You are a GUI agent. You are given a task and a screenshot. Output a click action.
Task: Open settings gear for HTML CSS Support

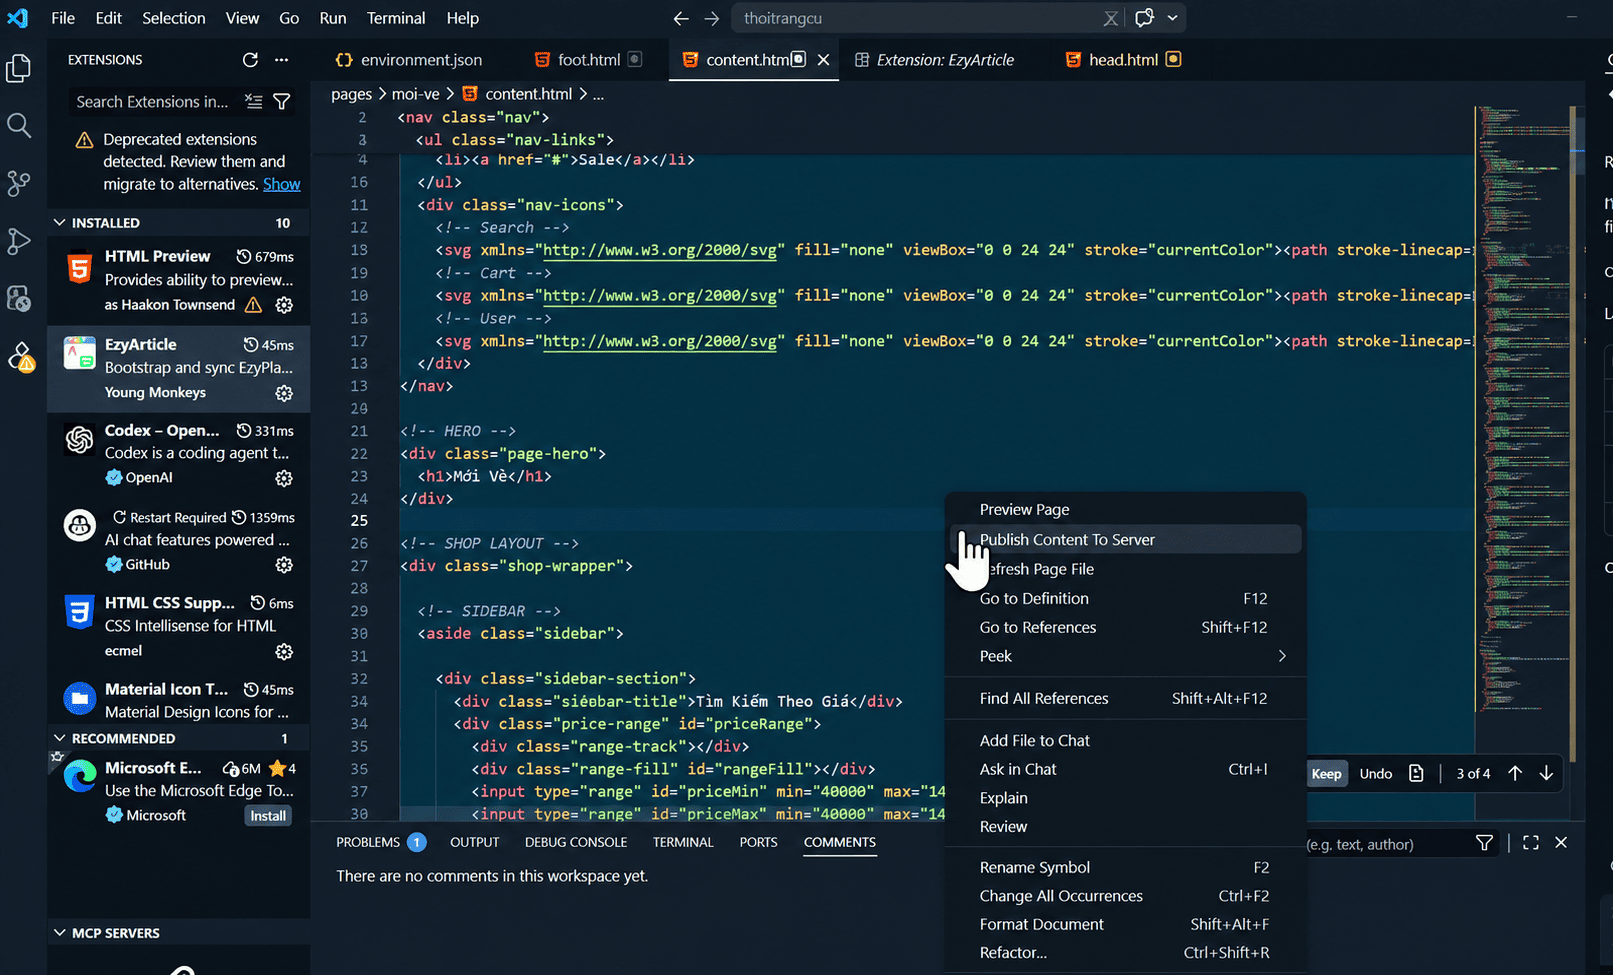(284, 652)
